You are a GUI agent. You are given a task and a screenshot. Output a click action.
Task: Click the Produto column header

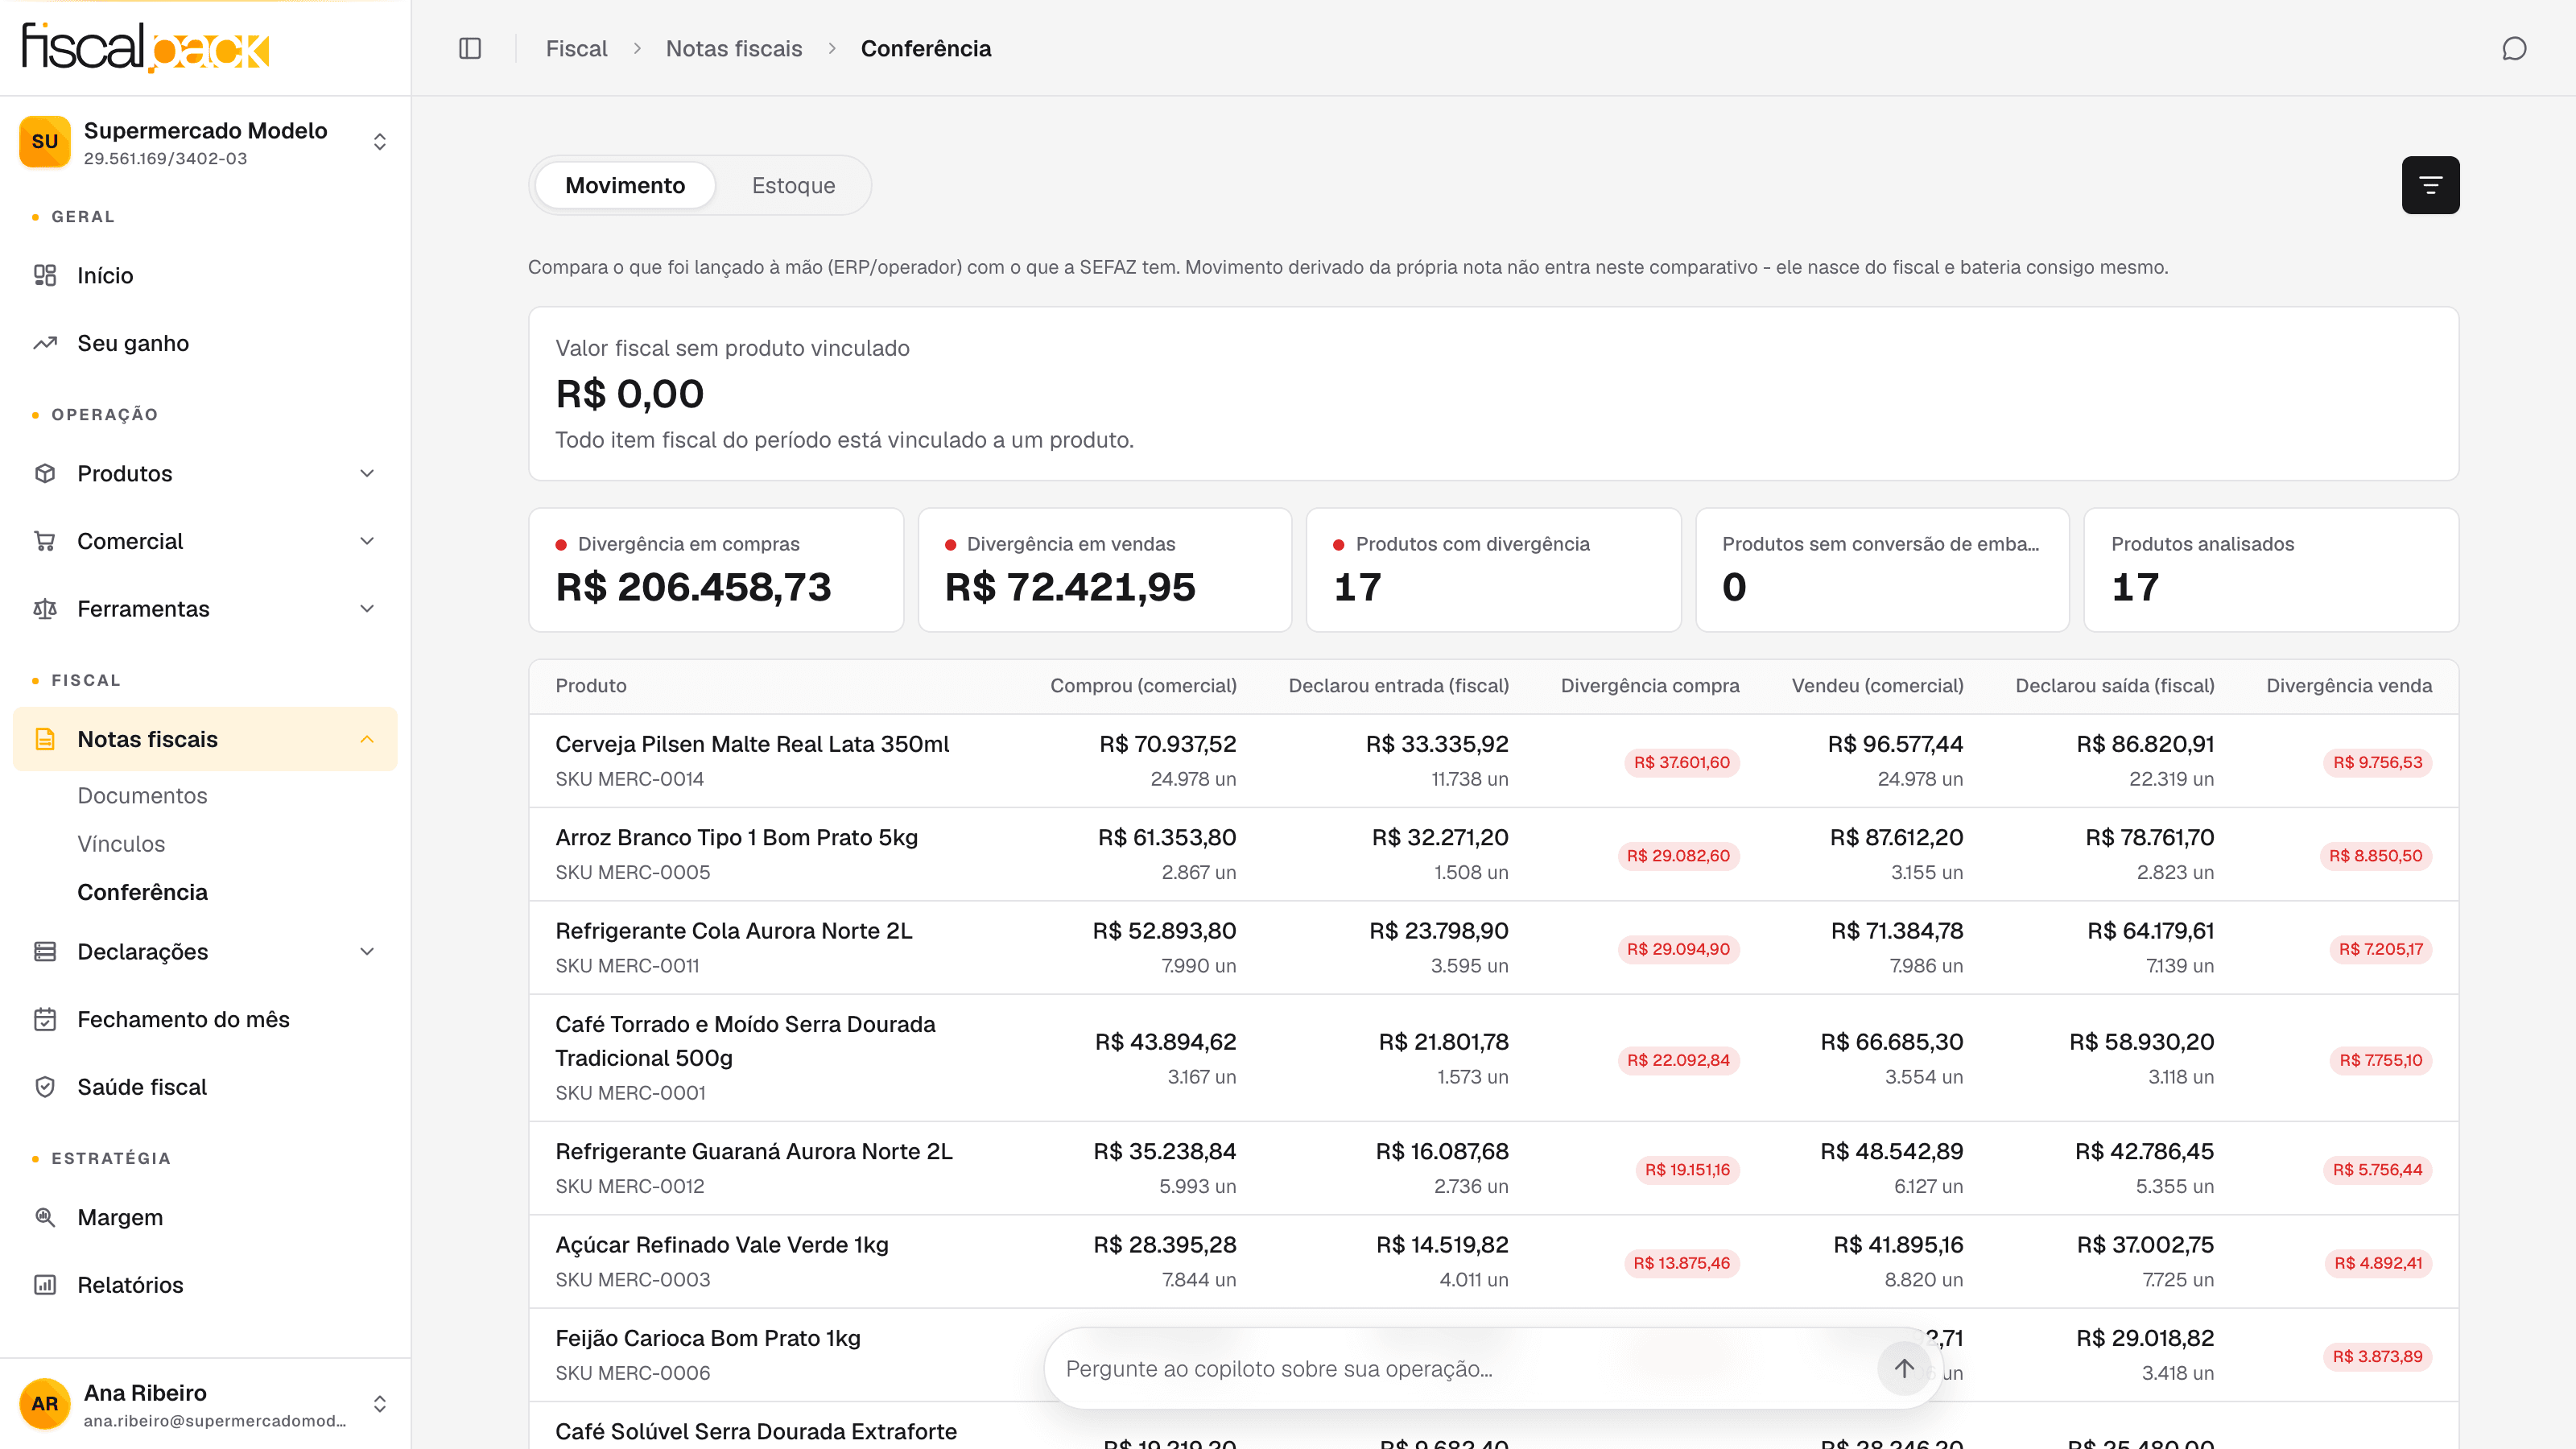pos(591,686)
